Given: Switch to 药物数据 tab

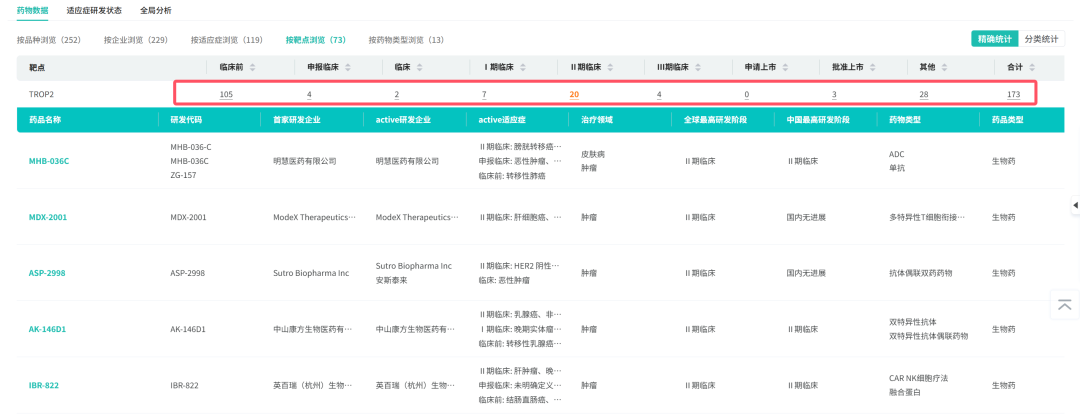Looking at the screenshot, I should click(32, 11).
